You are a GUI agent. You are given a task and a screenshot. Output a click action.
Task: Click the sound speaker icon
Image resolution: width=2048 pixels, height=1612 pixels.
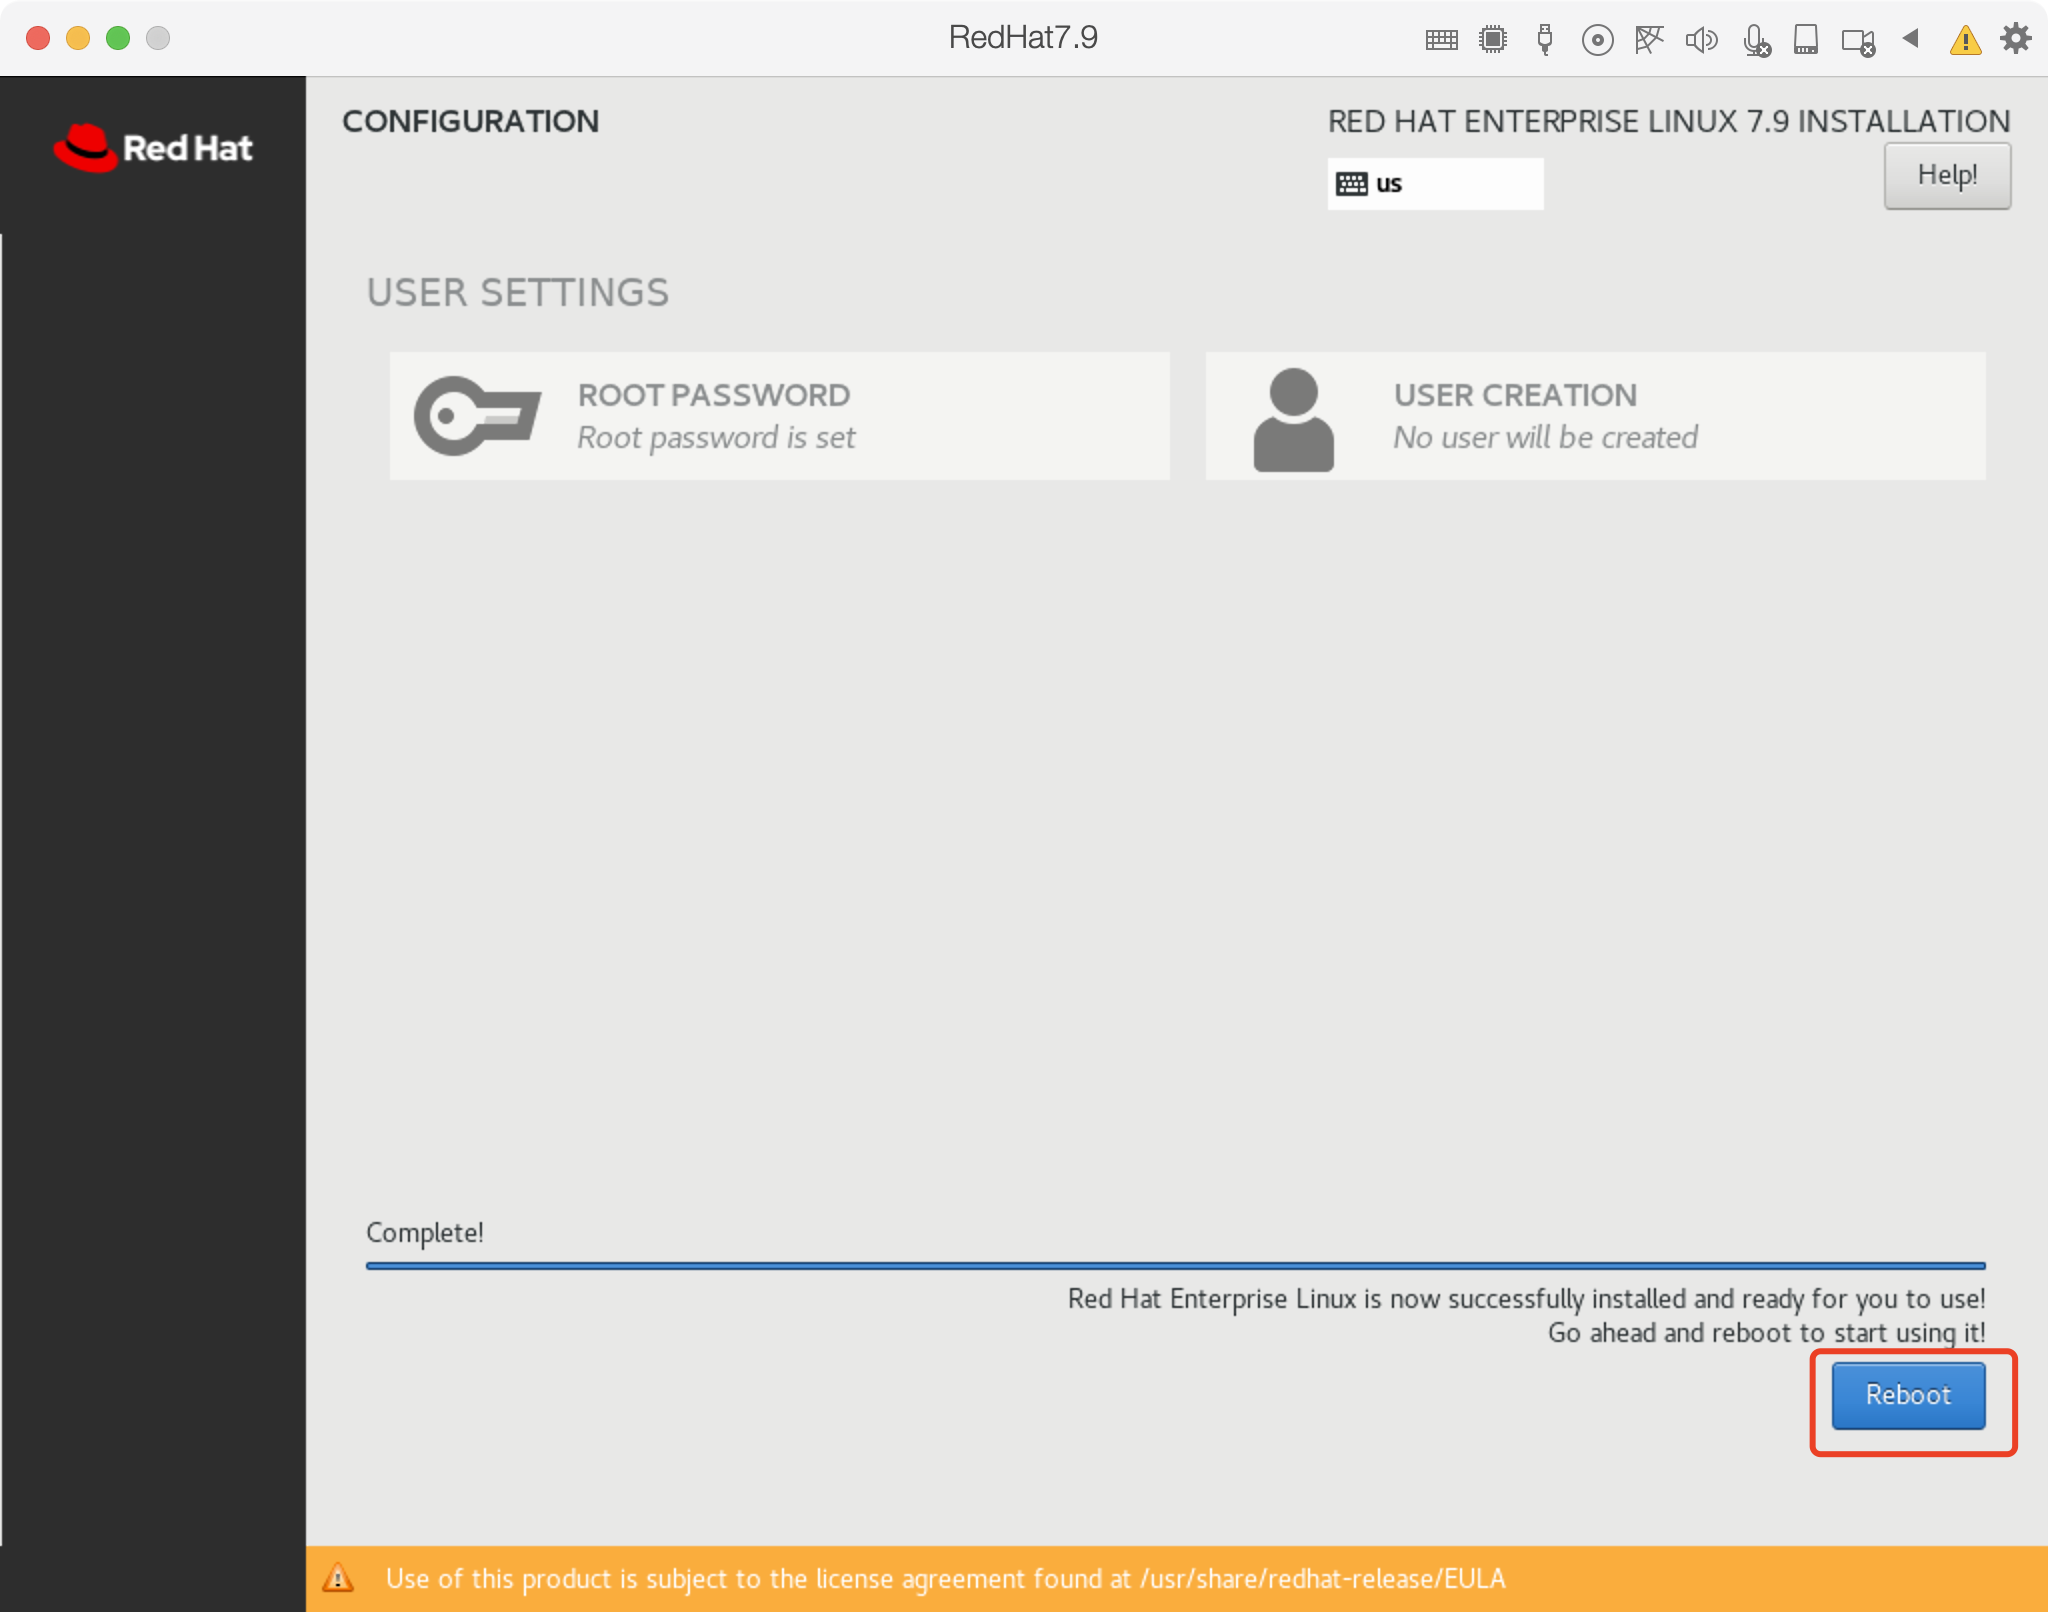[1701, 40]
